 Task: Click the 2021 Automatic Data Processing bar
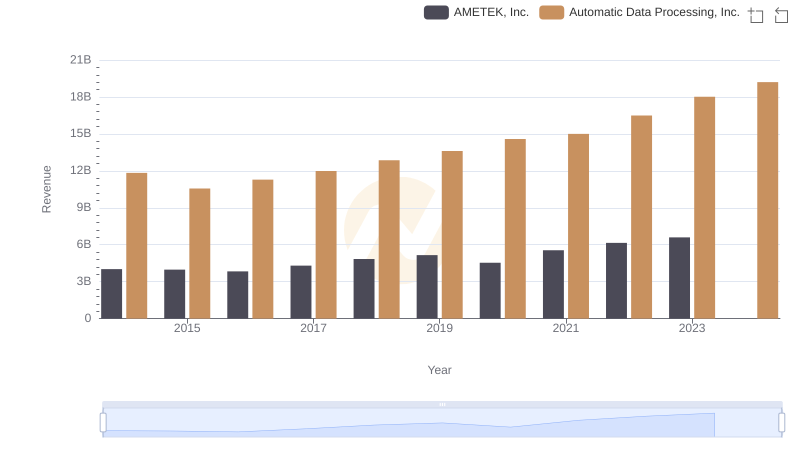578,226
